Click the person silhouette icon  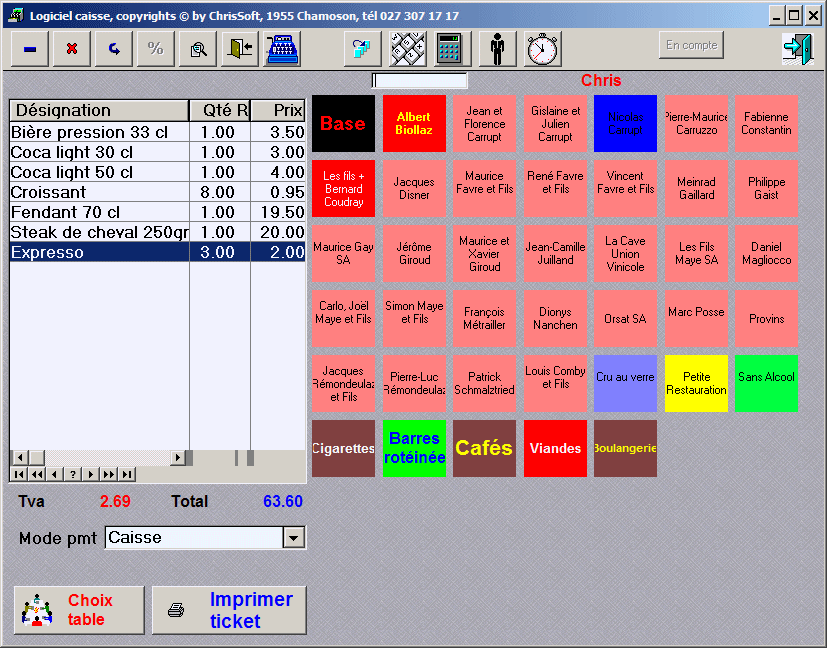497,49
